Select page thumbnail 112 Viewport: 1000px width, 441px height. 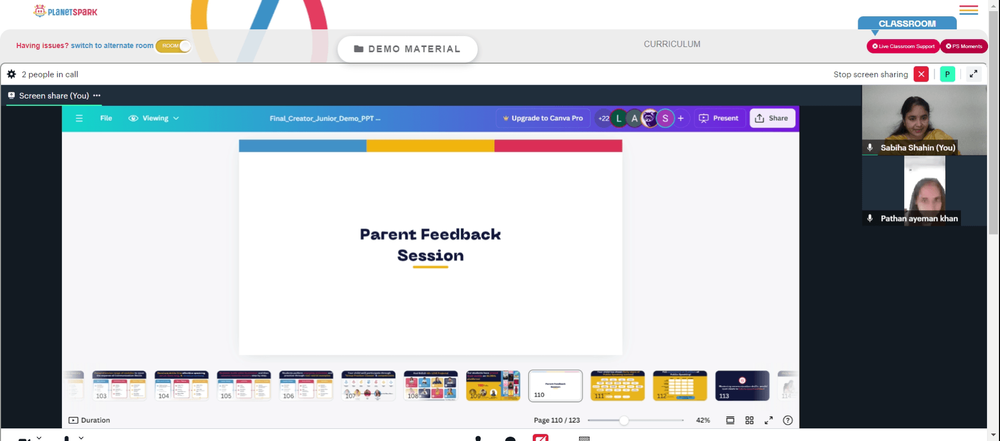click(x=680, y=385)
